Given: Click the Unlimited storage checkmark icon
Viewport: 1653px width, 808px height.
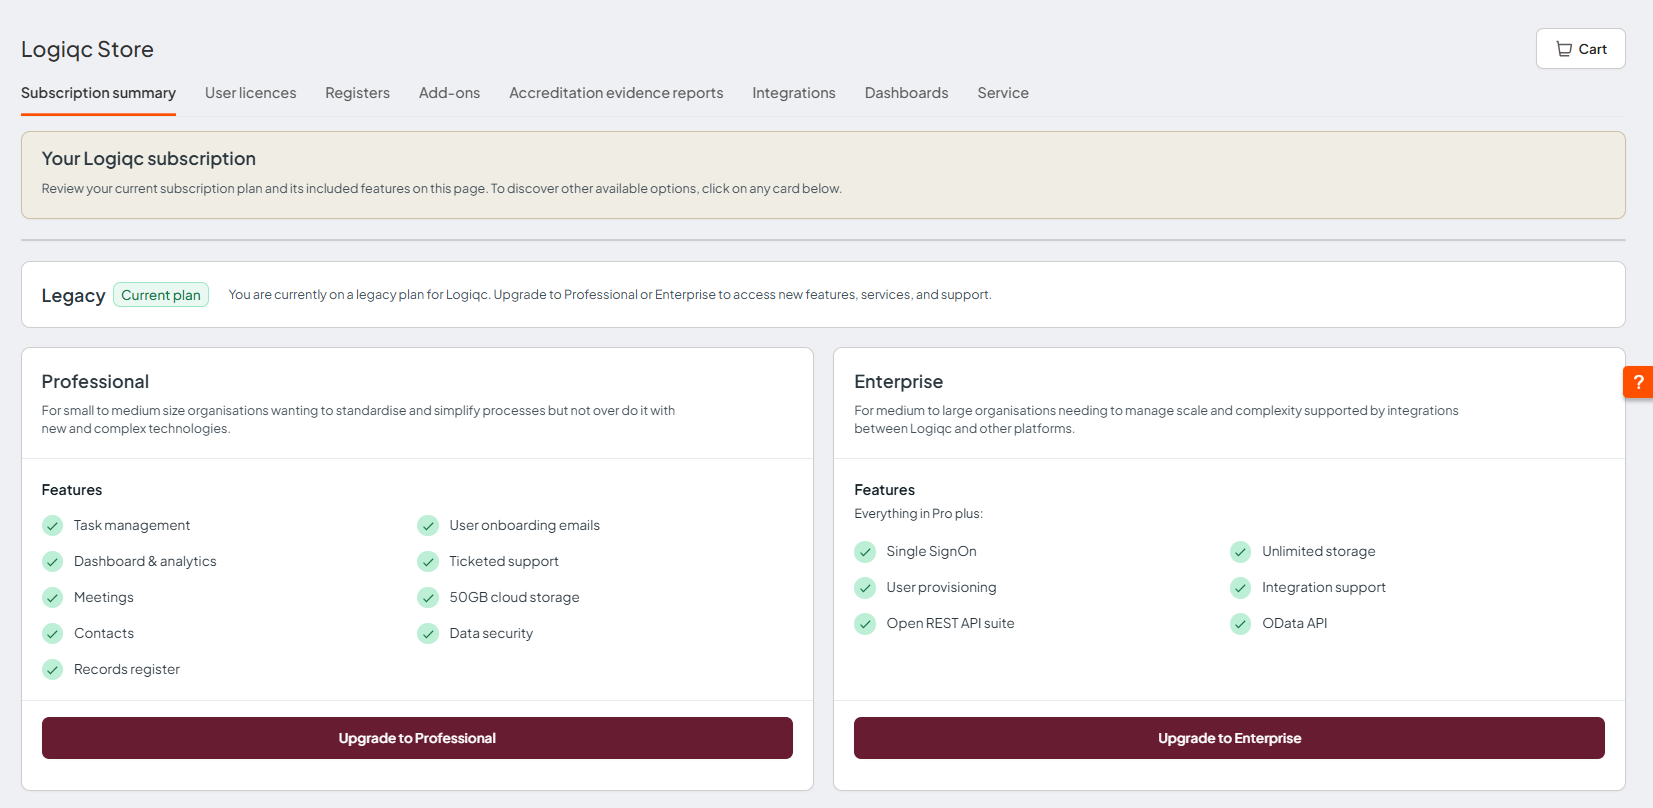Looking at the screenshot, I should tap(1240, 552).
